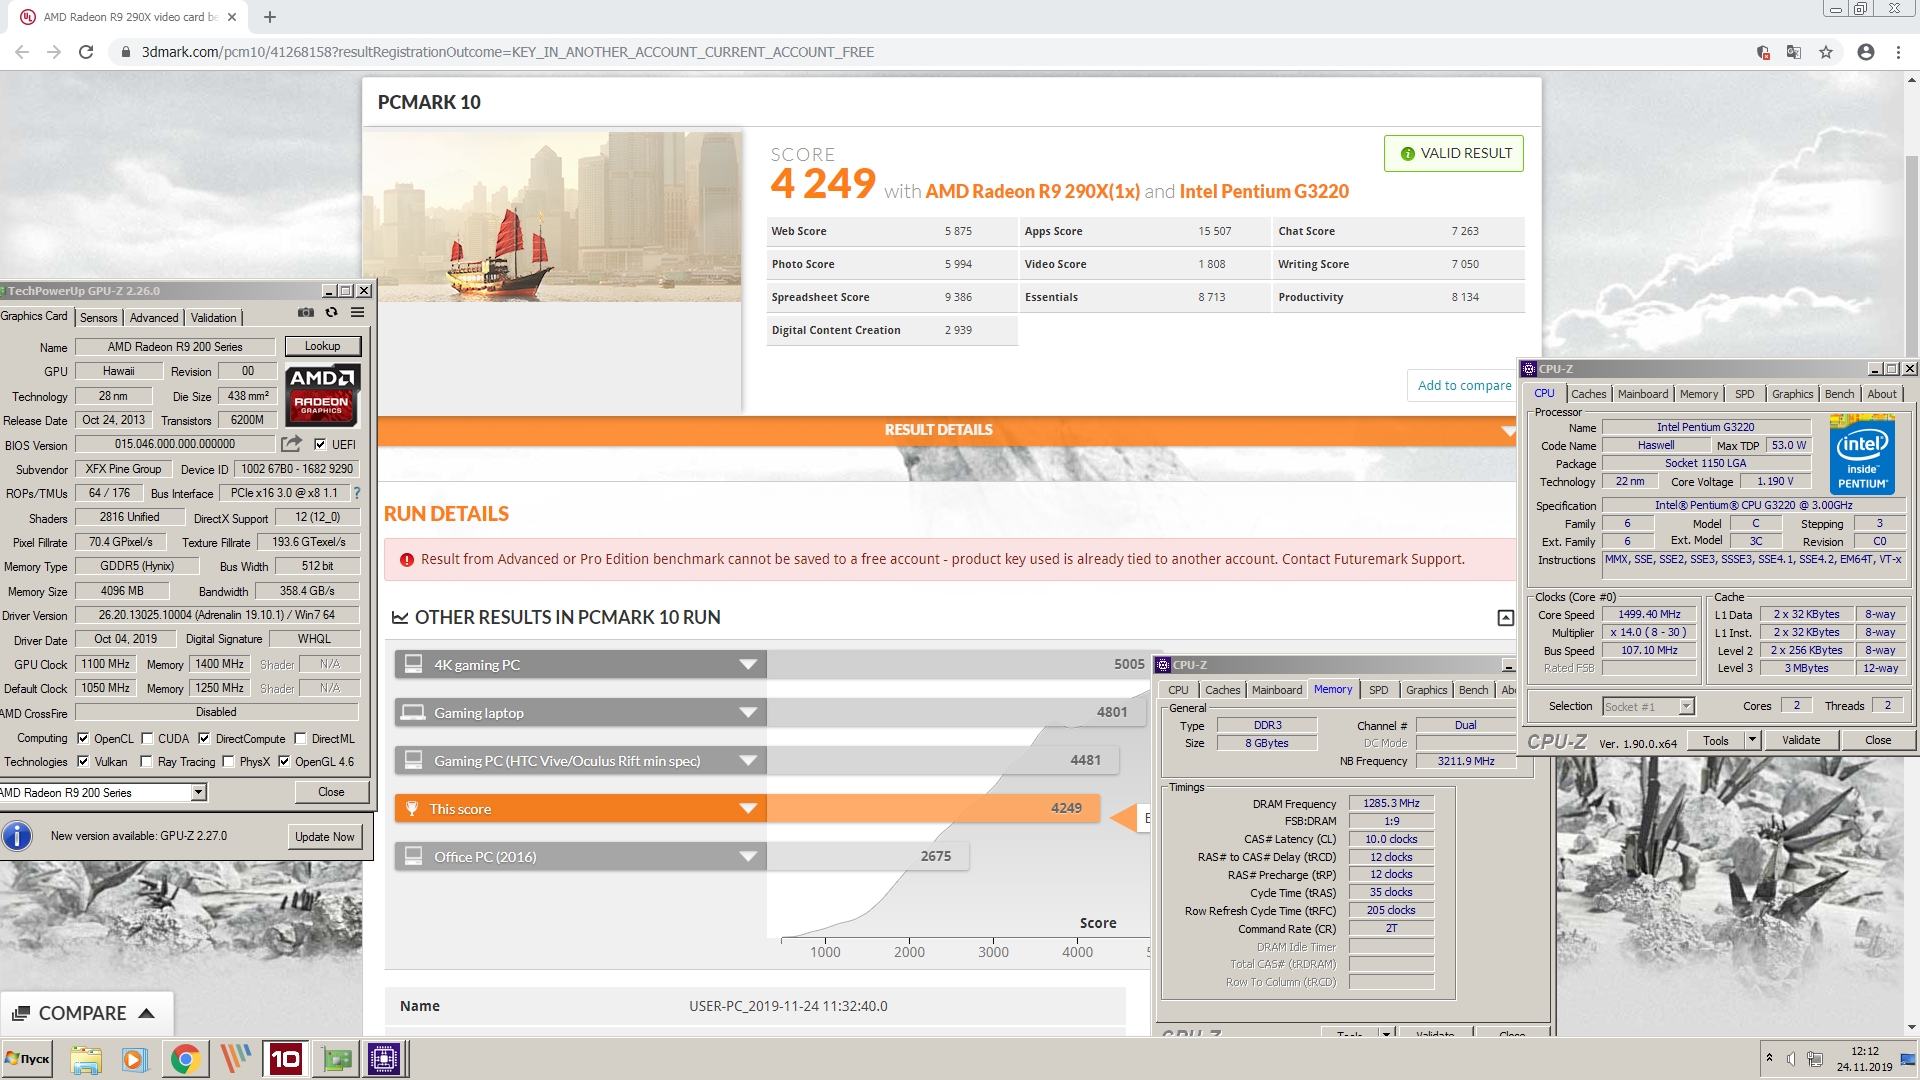Toggle the OpenCL checkbox
1920x1080 pixels.
83,738
